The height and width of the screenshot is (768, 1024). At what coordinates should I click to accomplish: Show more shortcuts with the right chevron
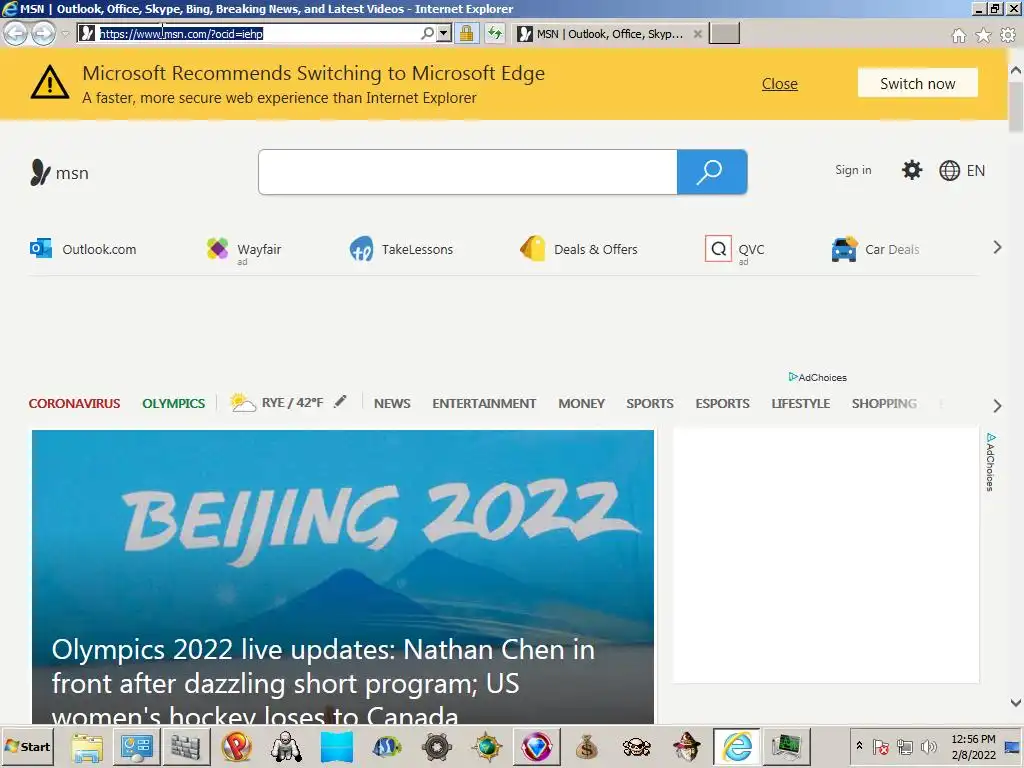click(x=997, y=248)
